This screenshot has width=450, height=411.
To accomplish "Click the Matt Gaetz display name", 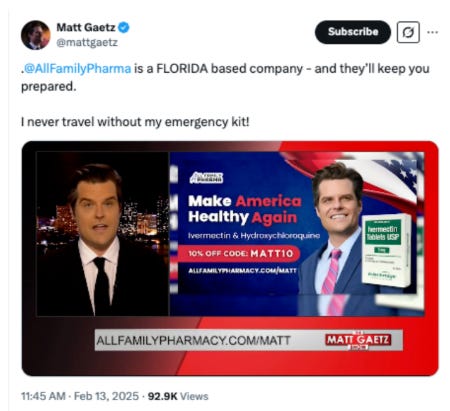I will pos(86,27).
